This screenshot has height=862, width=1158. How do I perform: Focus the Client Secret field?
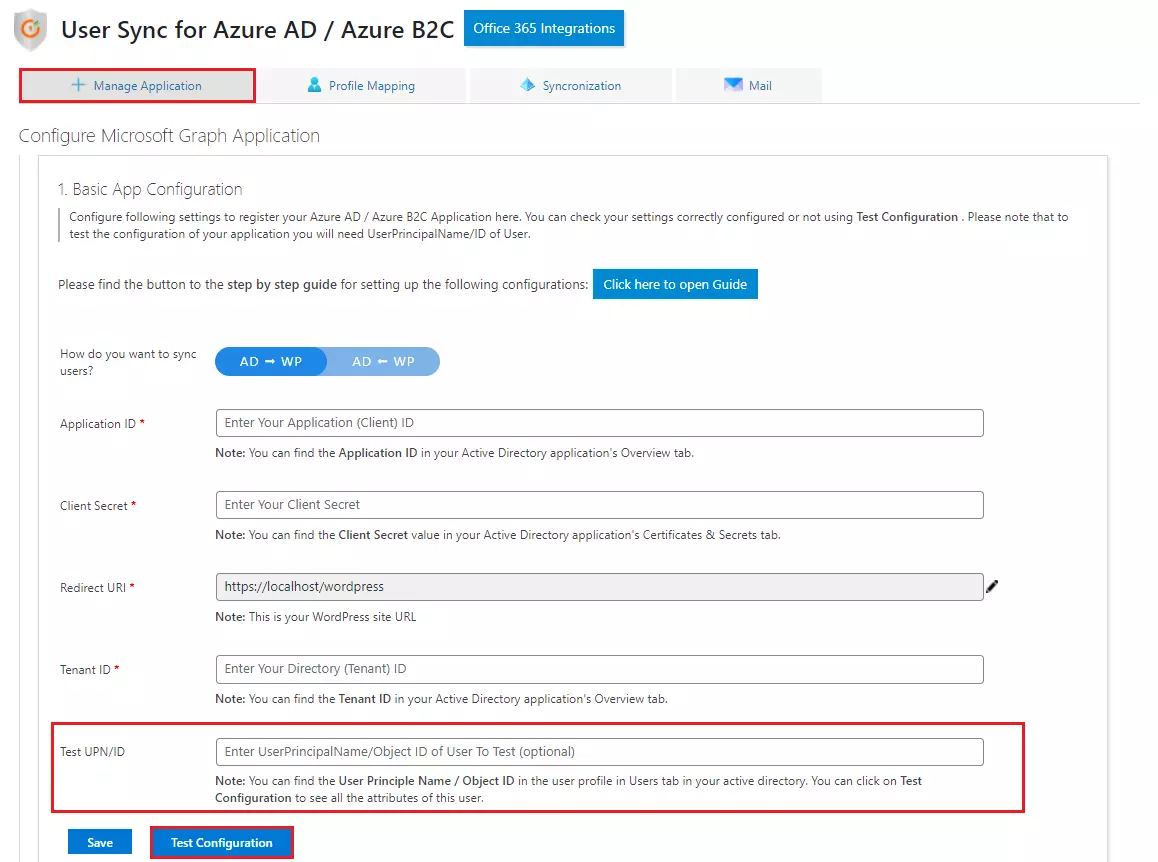click(x=600, y=505)
